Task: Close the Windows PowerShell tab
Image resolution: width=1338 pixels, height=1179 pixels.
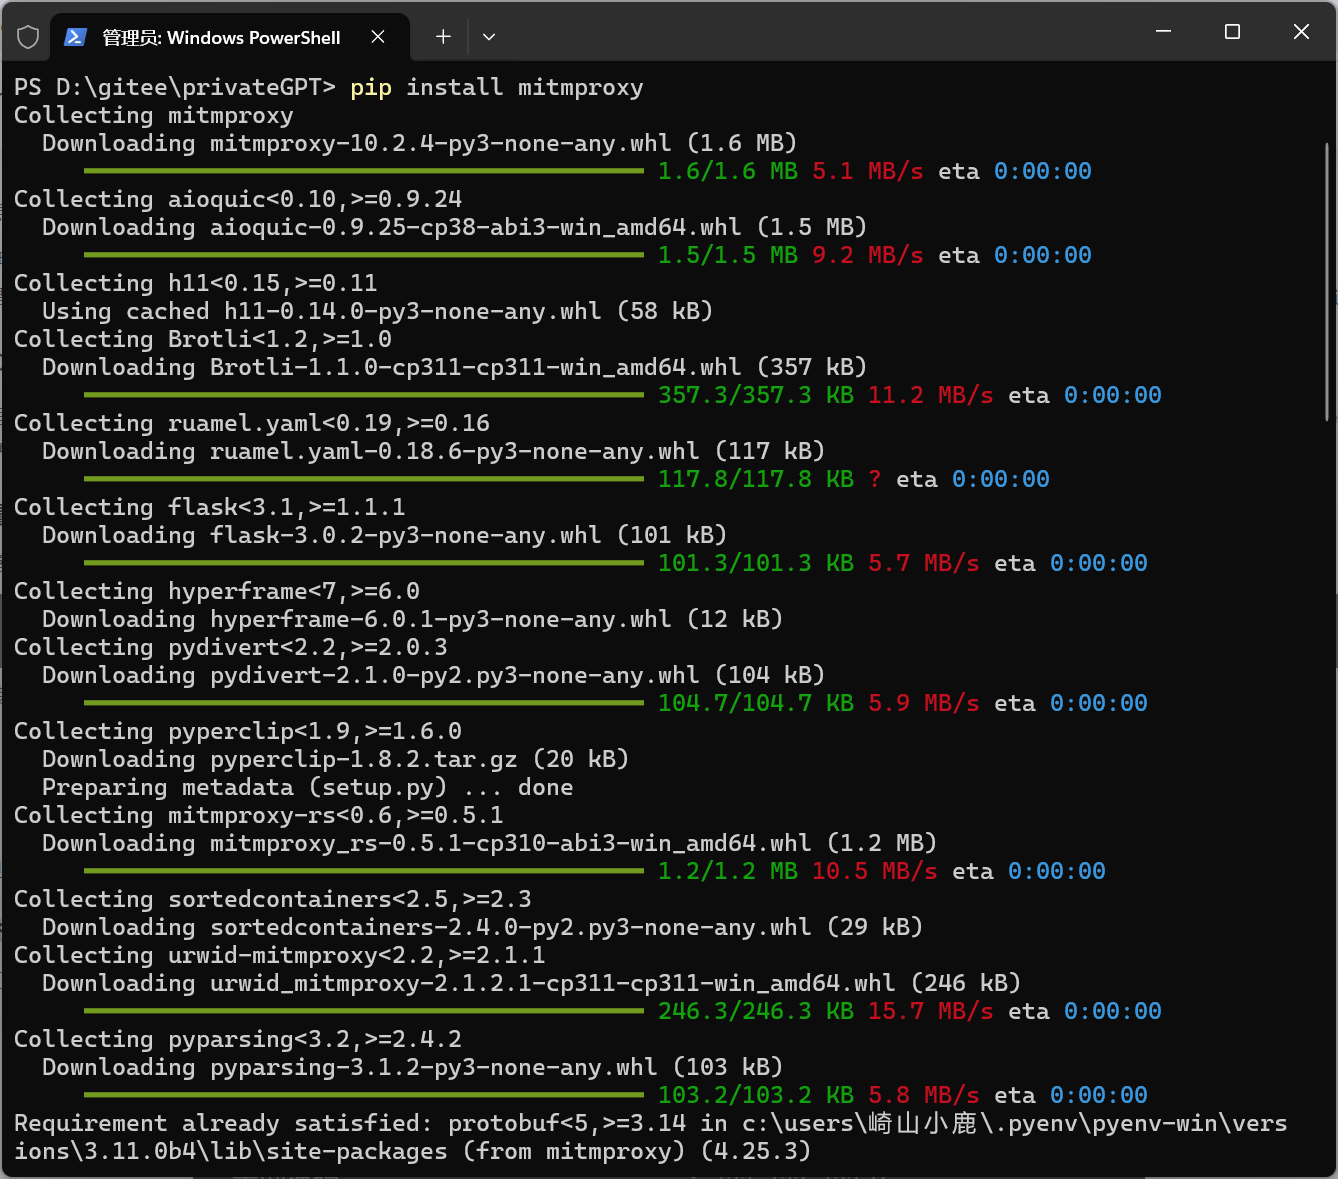Action: [378, 37]
